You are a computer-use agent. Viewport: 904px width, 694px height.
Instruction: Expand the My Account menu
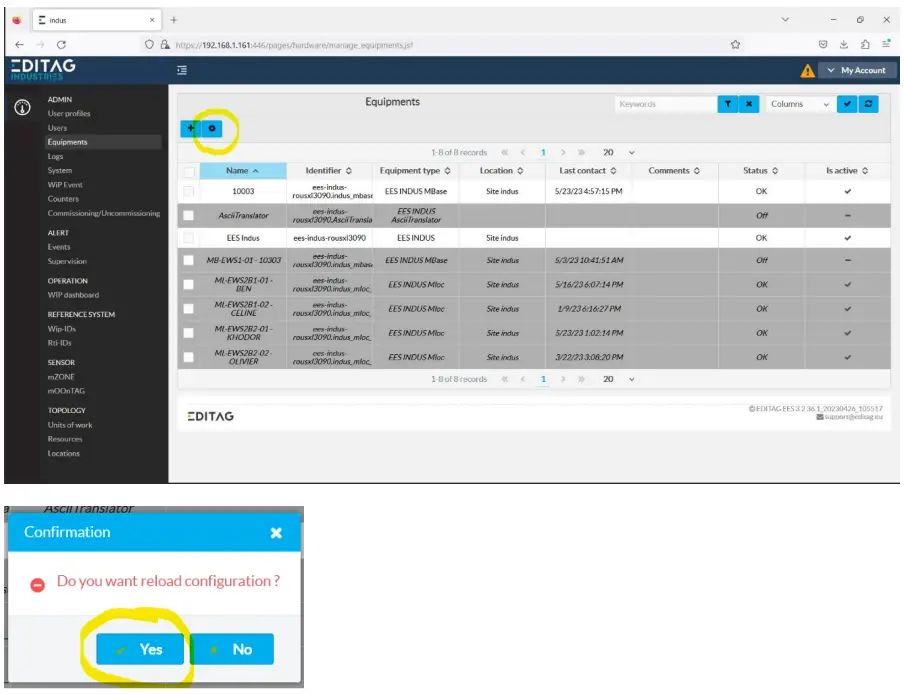856,71
